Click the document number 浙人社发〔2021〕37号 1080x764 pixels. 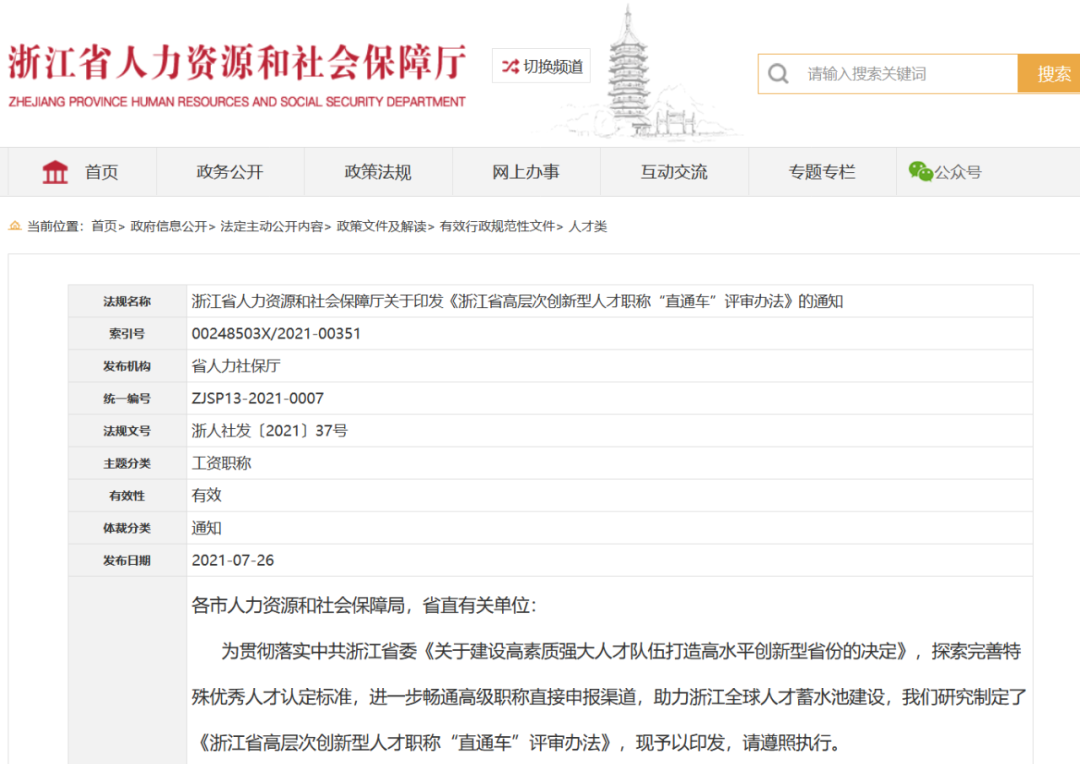[x=269, y=431]
